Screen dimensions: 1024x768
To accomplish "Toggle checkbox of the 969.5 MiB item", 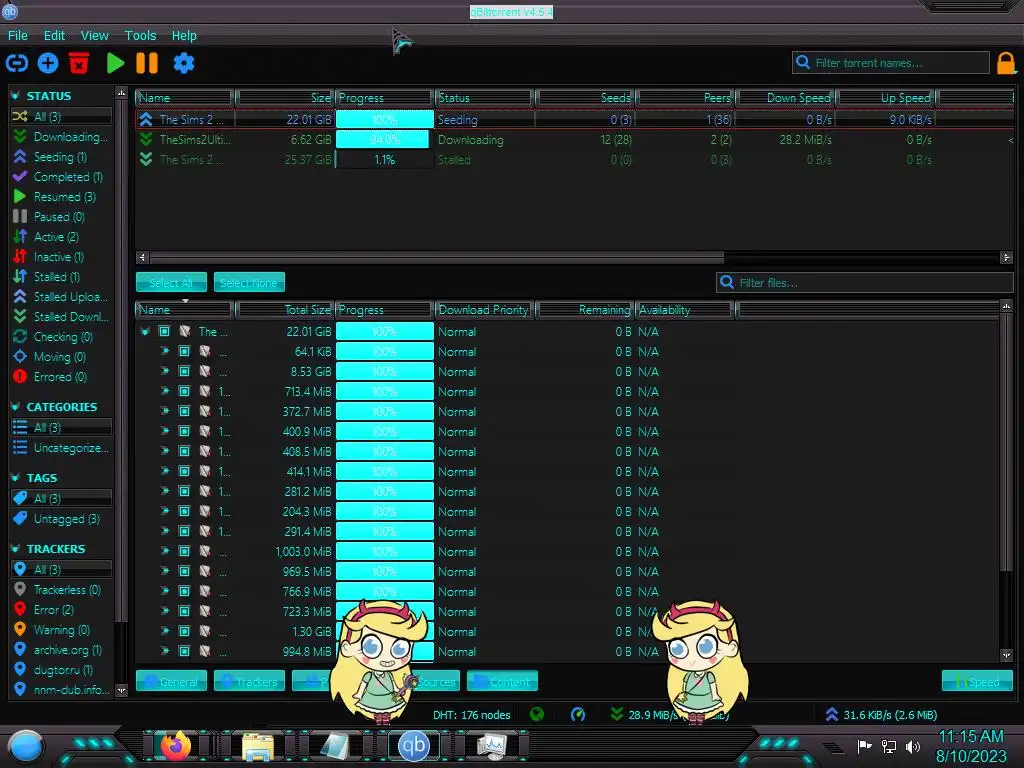I will pyautogui.click(x=184, y=571).
